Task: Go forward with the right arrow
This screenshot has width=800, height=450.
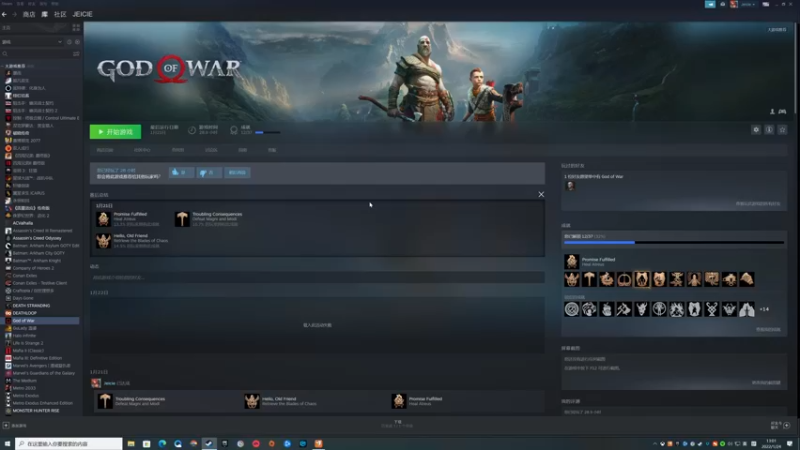Action: tap(14, 14)
